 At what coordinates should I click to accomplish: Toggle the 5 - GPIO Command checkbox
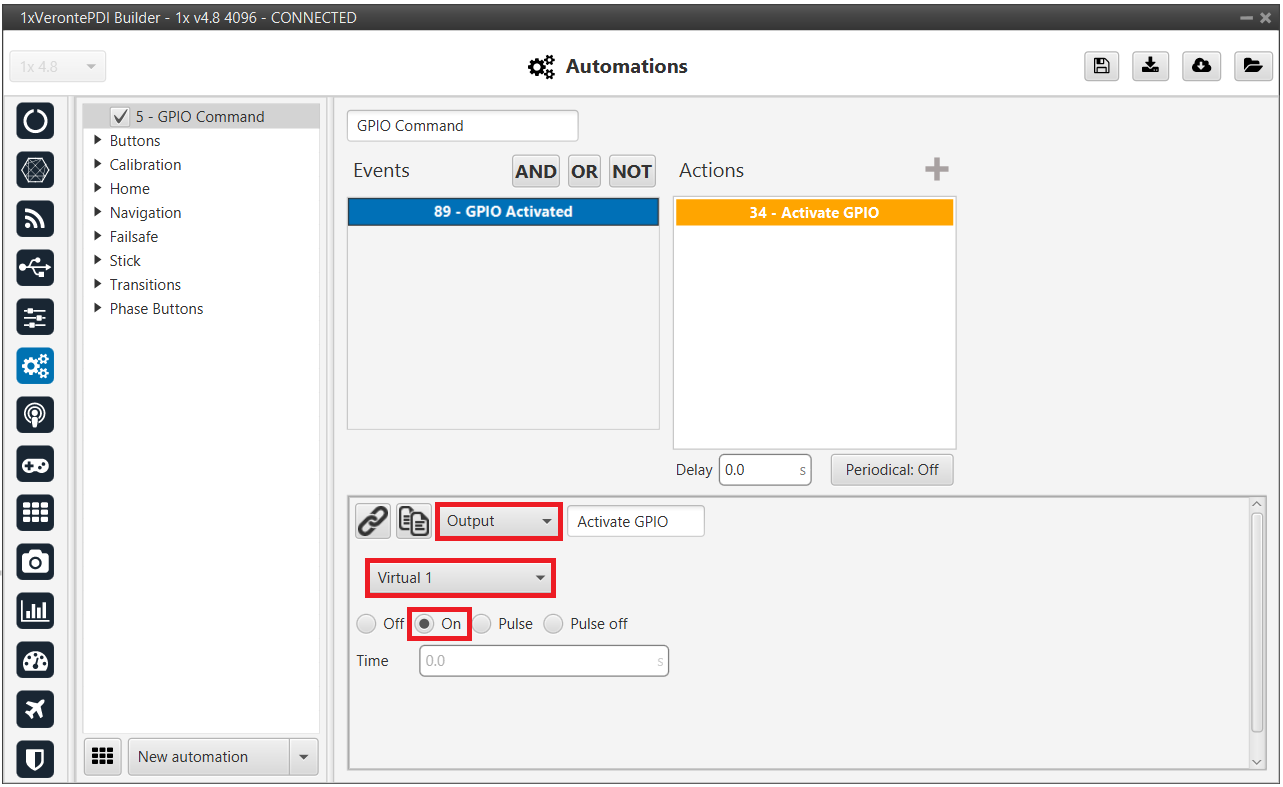pos(121,116)
